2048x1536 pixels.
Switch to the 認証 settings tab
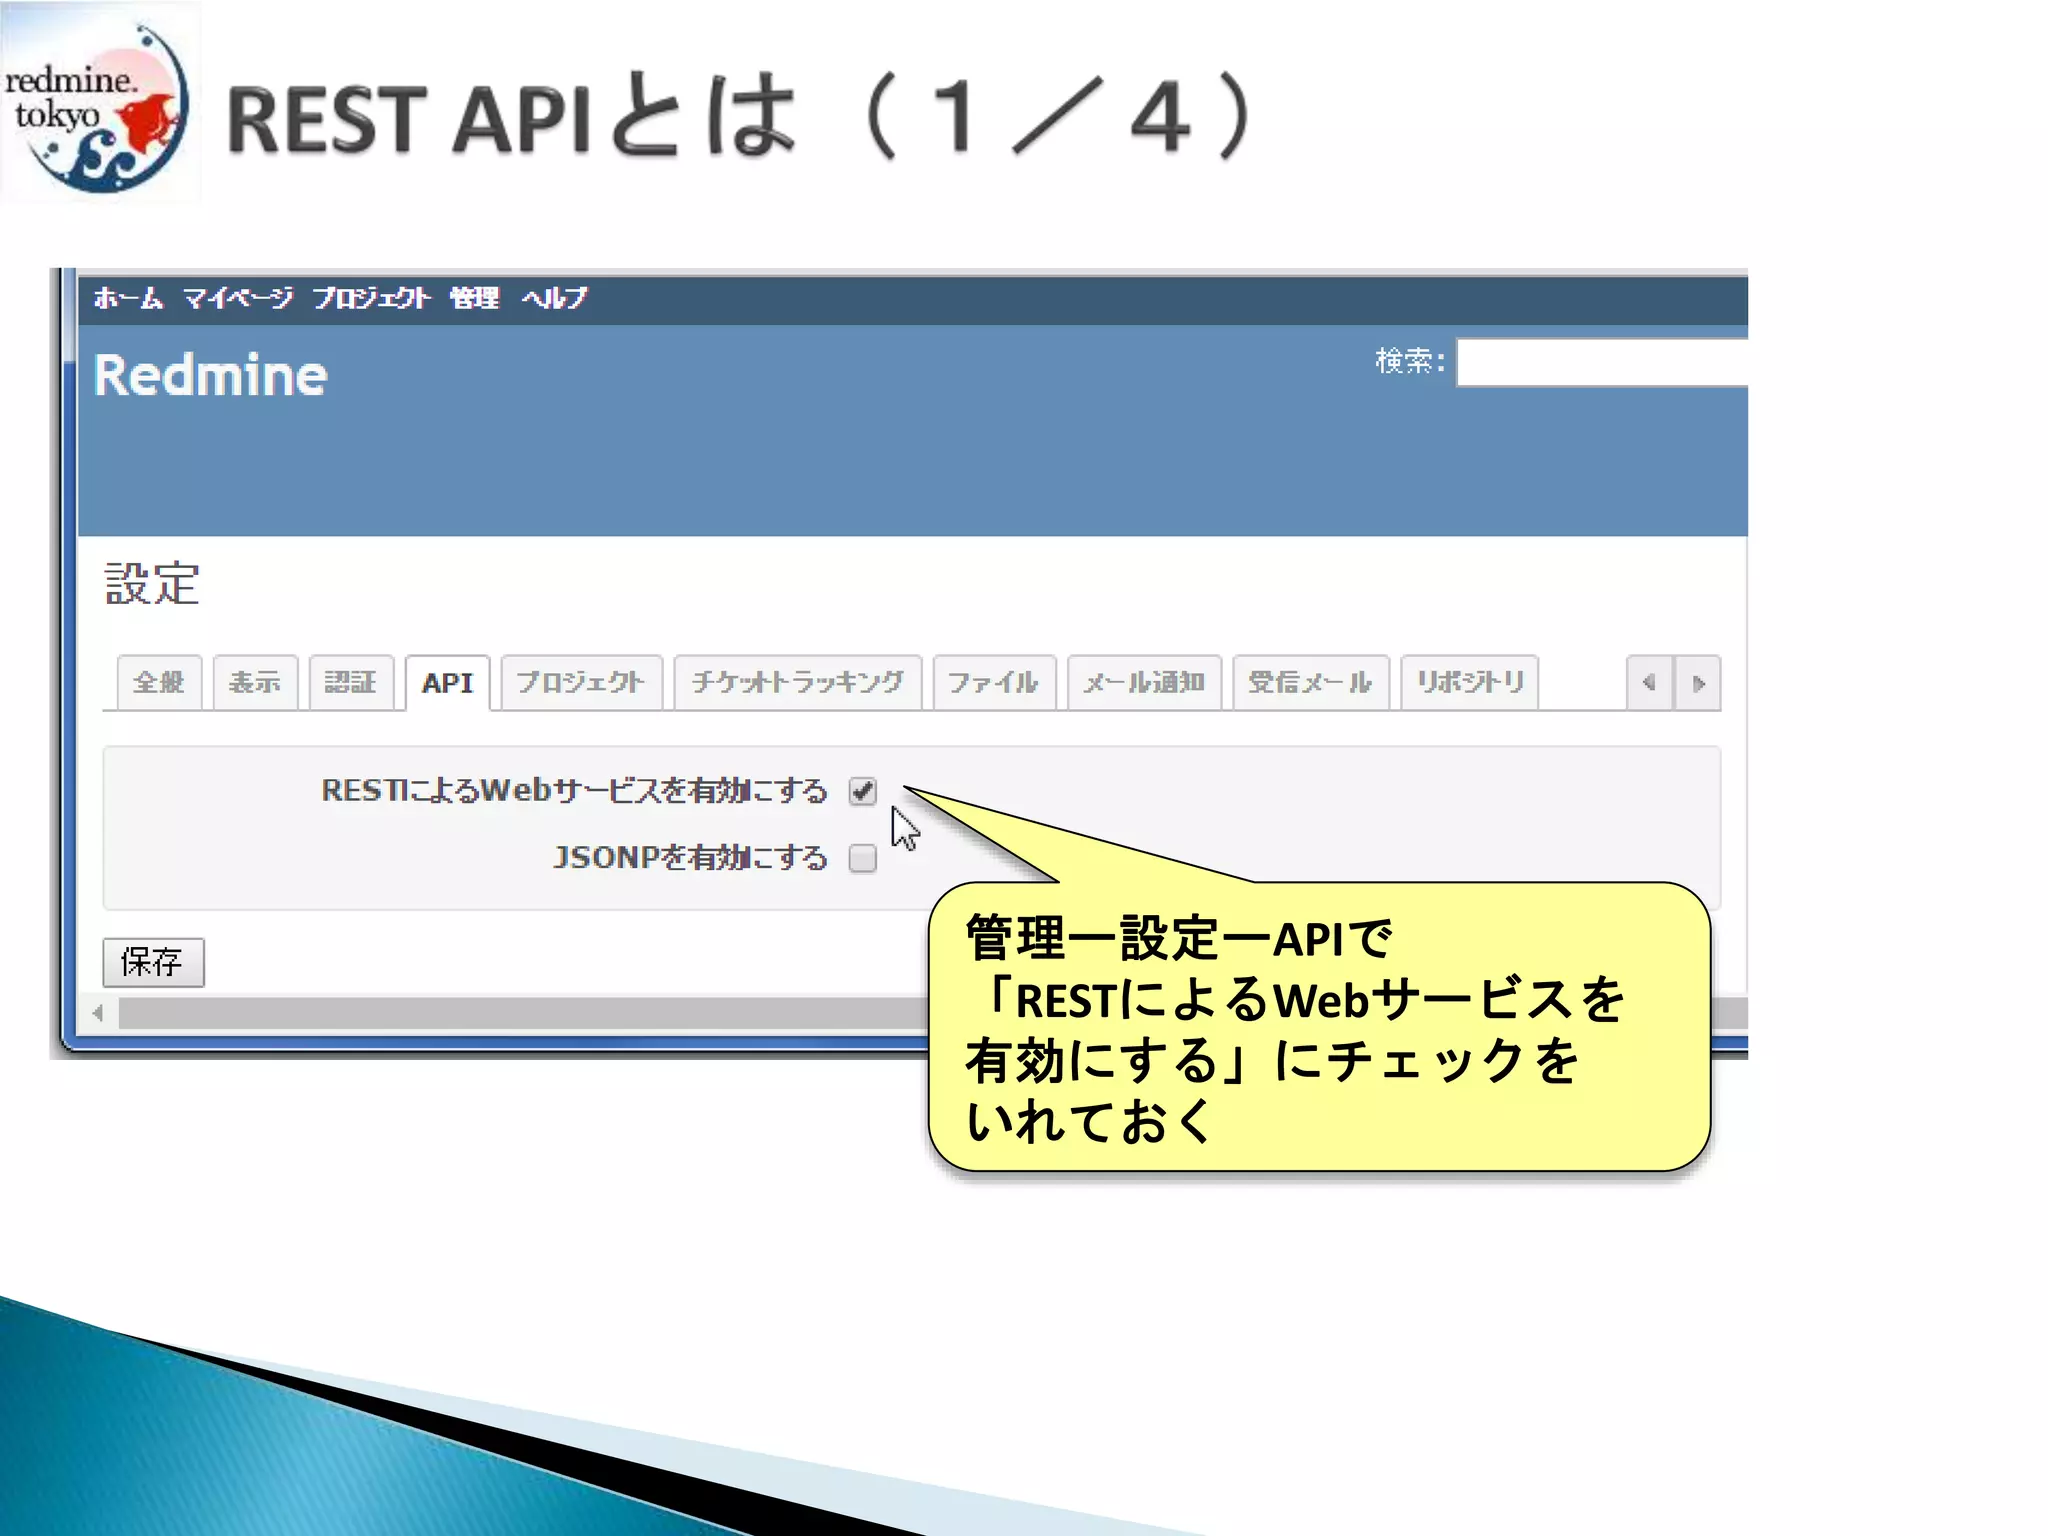tap(351, 683)
